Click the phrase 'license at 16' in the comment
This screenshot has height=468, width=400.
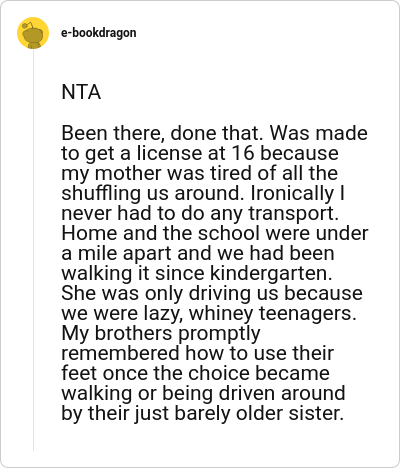click(195, 153)
